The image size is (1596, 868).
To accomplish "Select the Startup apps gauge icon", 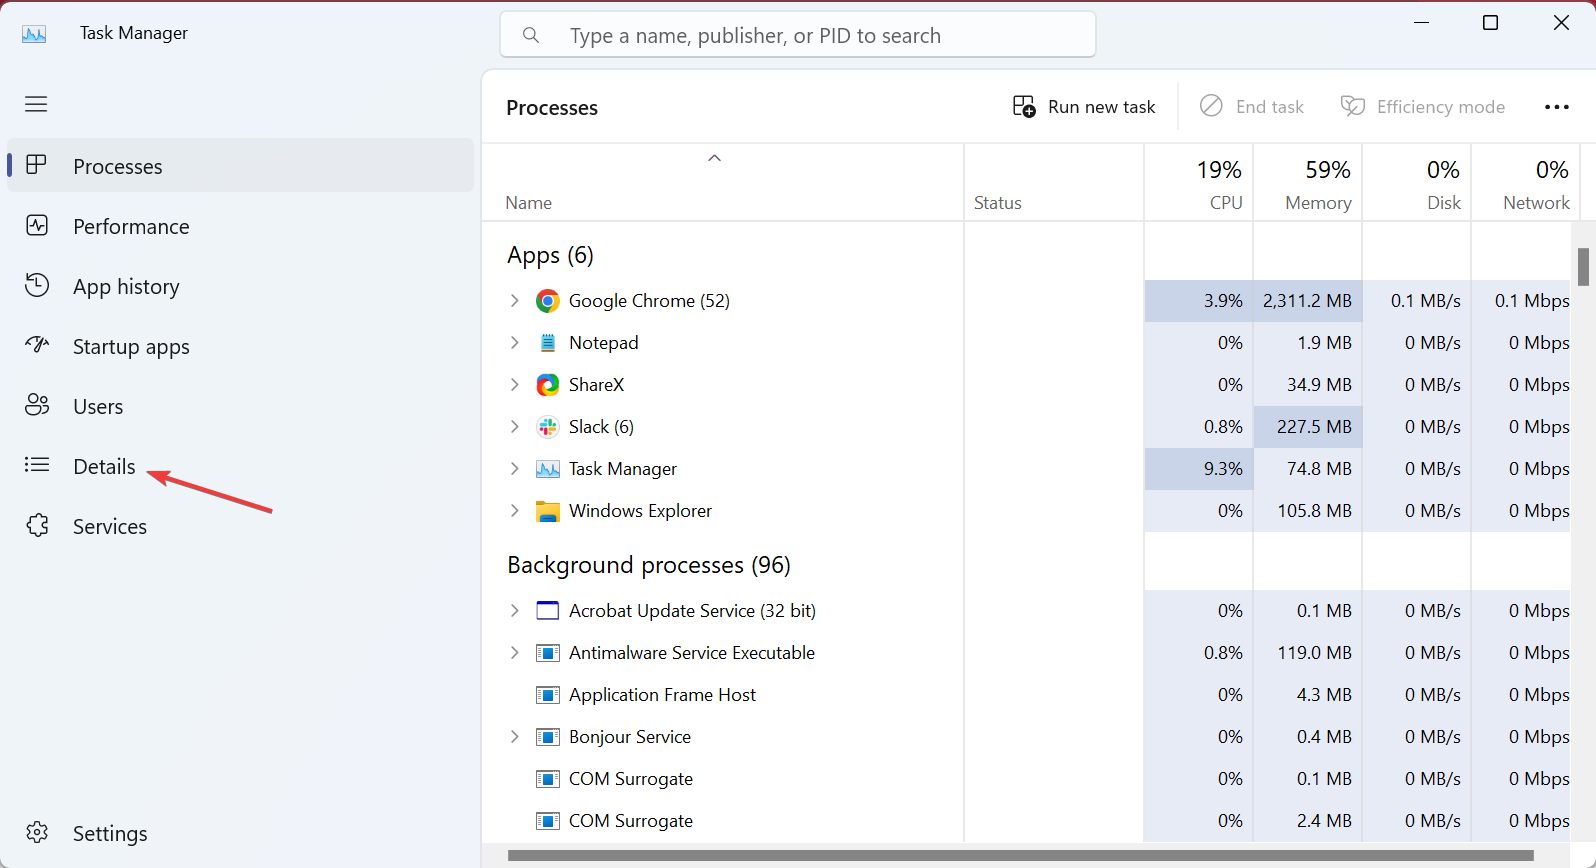I will tap(37, 346).
